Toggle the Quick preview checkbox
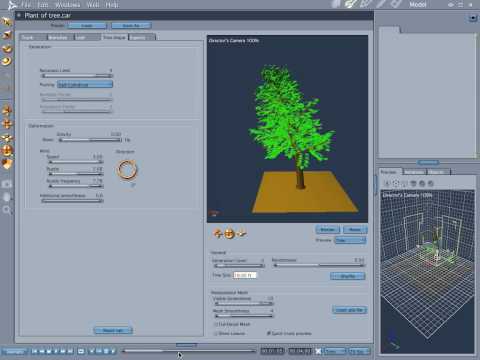 269,333
